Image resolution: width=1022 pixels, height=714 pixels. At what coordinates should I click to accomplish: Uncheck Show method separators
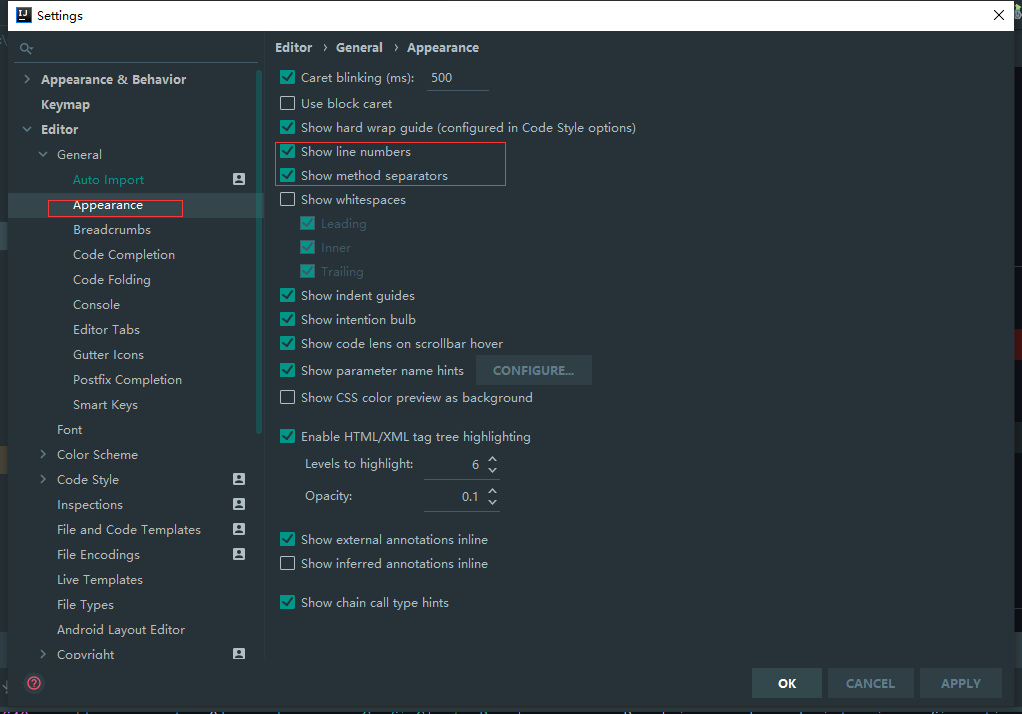[x=287, y=175]
